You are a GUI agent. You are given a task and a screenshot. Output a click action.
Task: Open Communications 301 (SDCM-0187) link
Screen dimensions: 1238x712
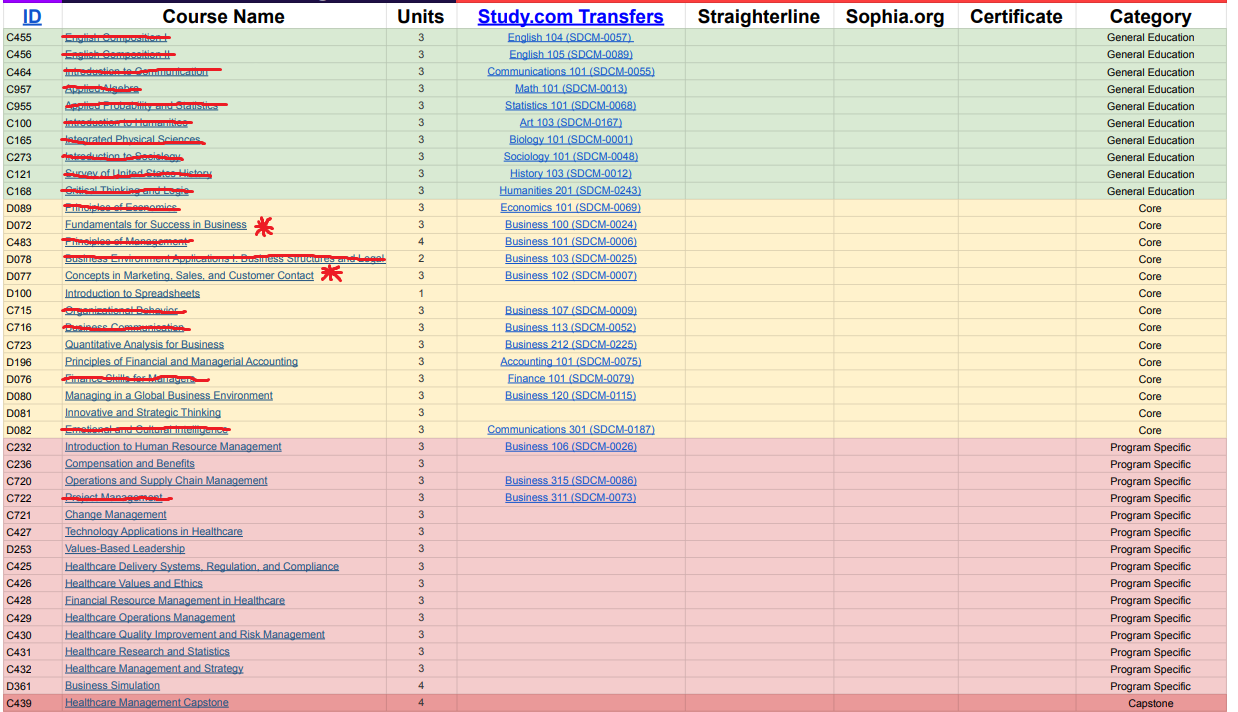570,430
